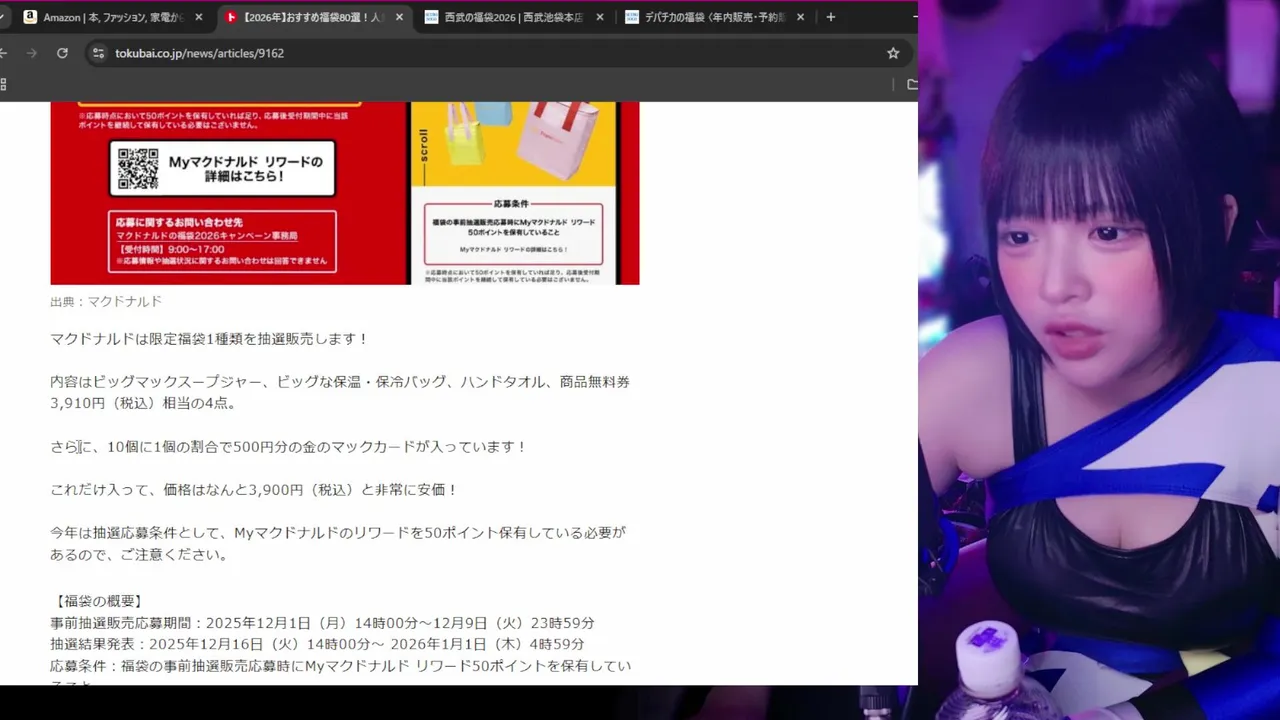This screenshot has height=720, width=1280.
Task: Go back in browser history
Action: coord(4,53)
